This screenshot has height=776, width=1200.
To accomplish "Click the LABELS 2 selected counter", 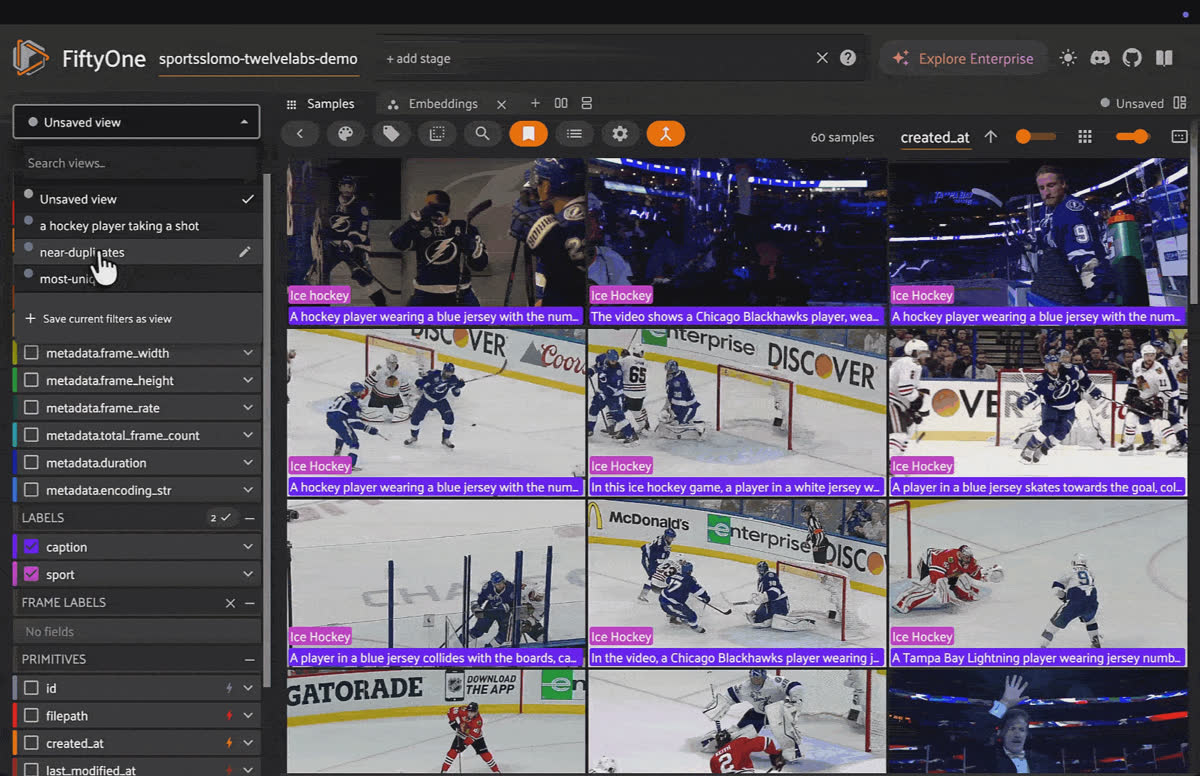I will coord(220,518).
